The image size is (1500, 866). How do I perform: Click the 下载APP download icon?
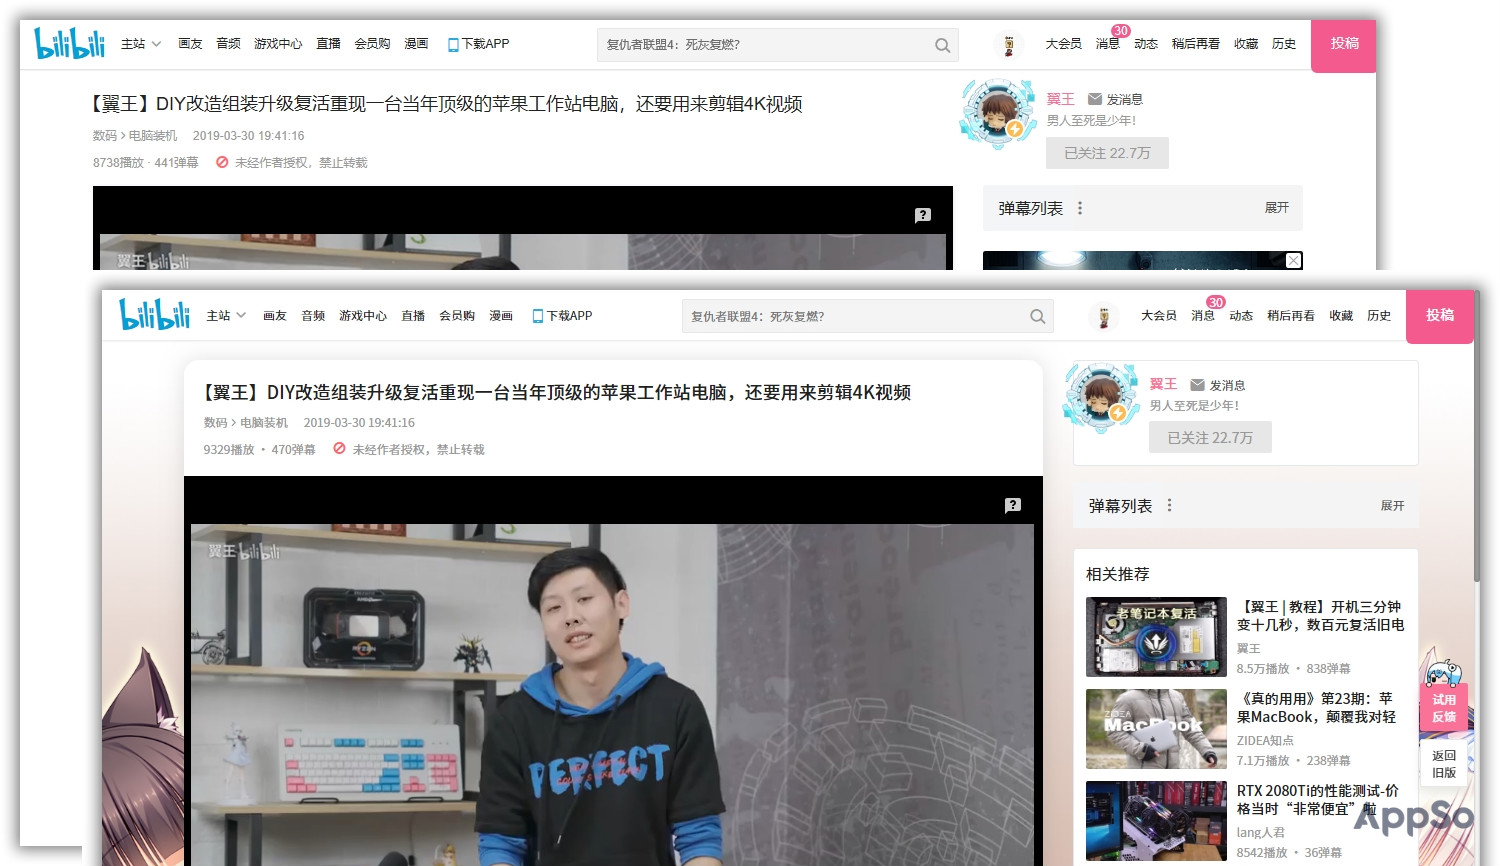(x=538, y=315)
